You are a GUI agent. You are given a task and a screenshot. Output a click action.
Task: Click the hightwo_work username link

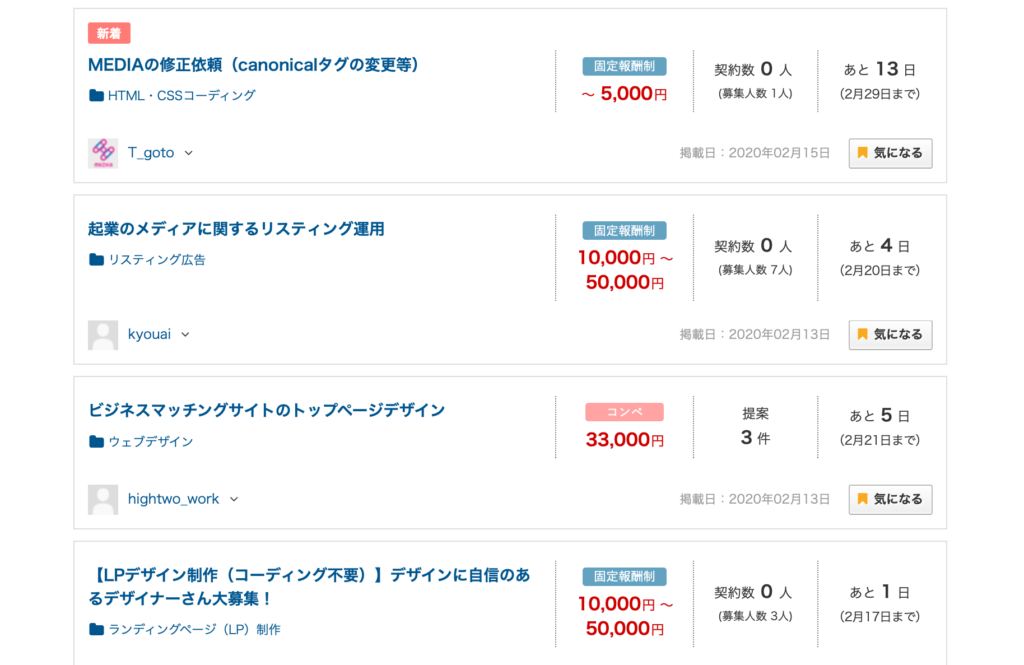173,499
